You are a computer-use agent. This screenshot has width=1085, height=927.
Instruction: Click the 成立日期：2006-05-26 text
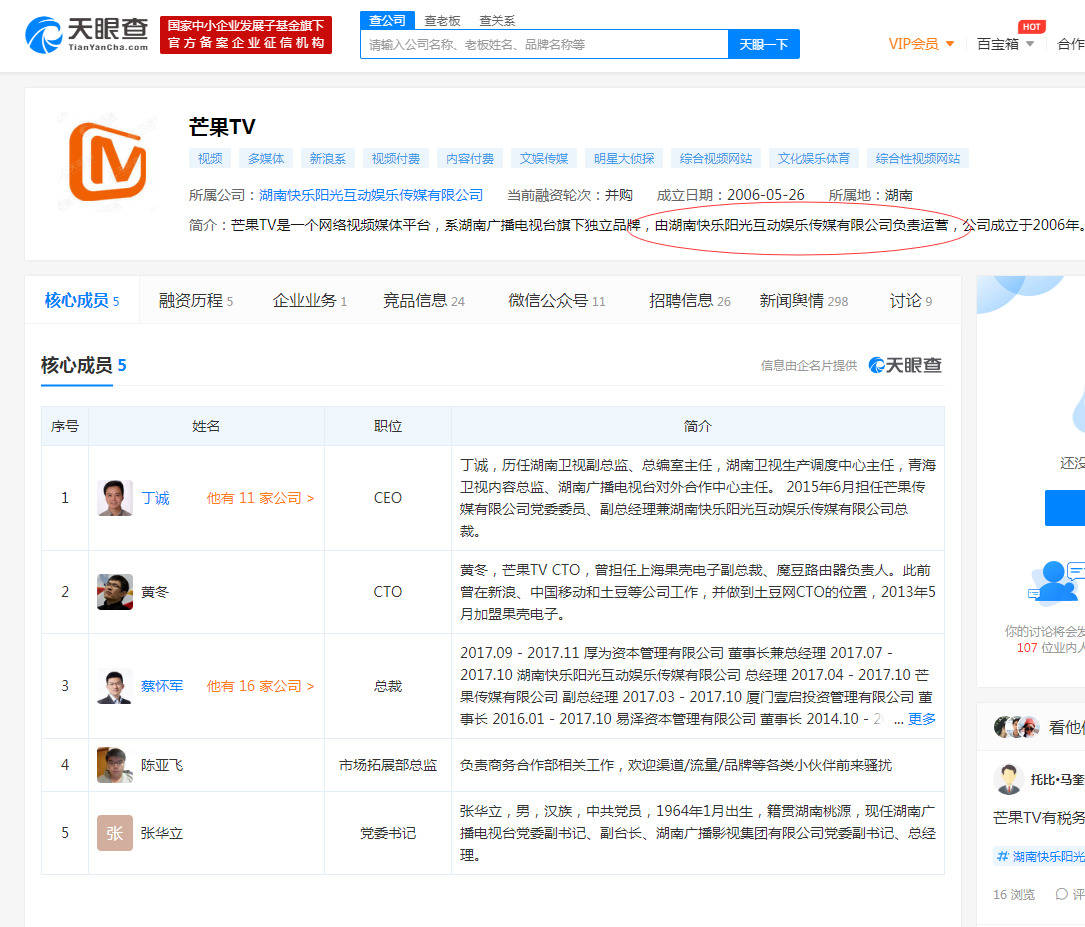(x=730, y=195)
